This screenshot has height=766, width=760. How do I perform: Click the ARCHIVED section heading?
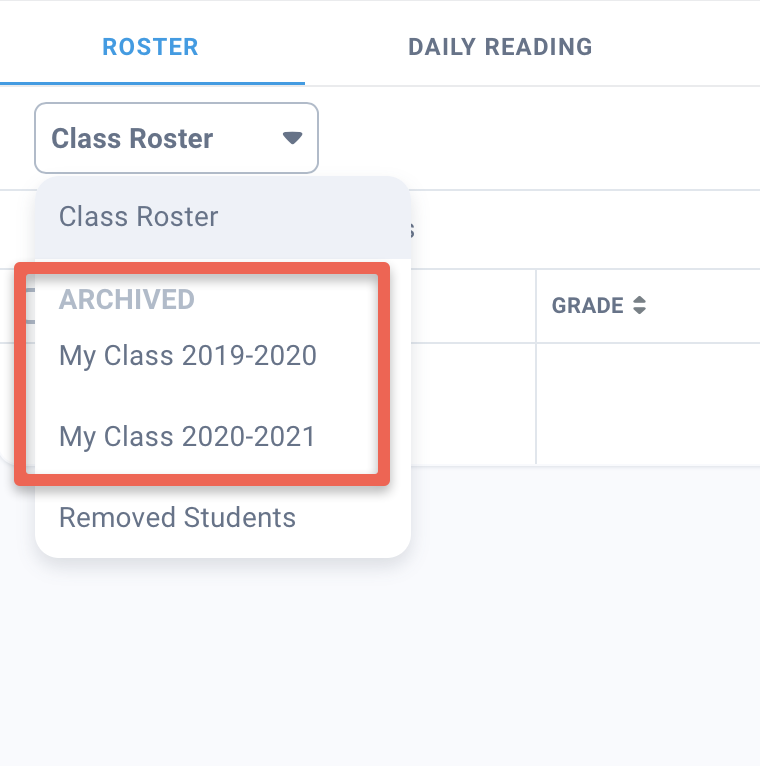[126, 299]
